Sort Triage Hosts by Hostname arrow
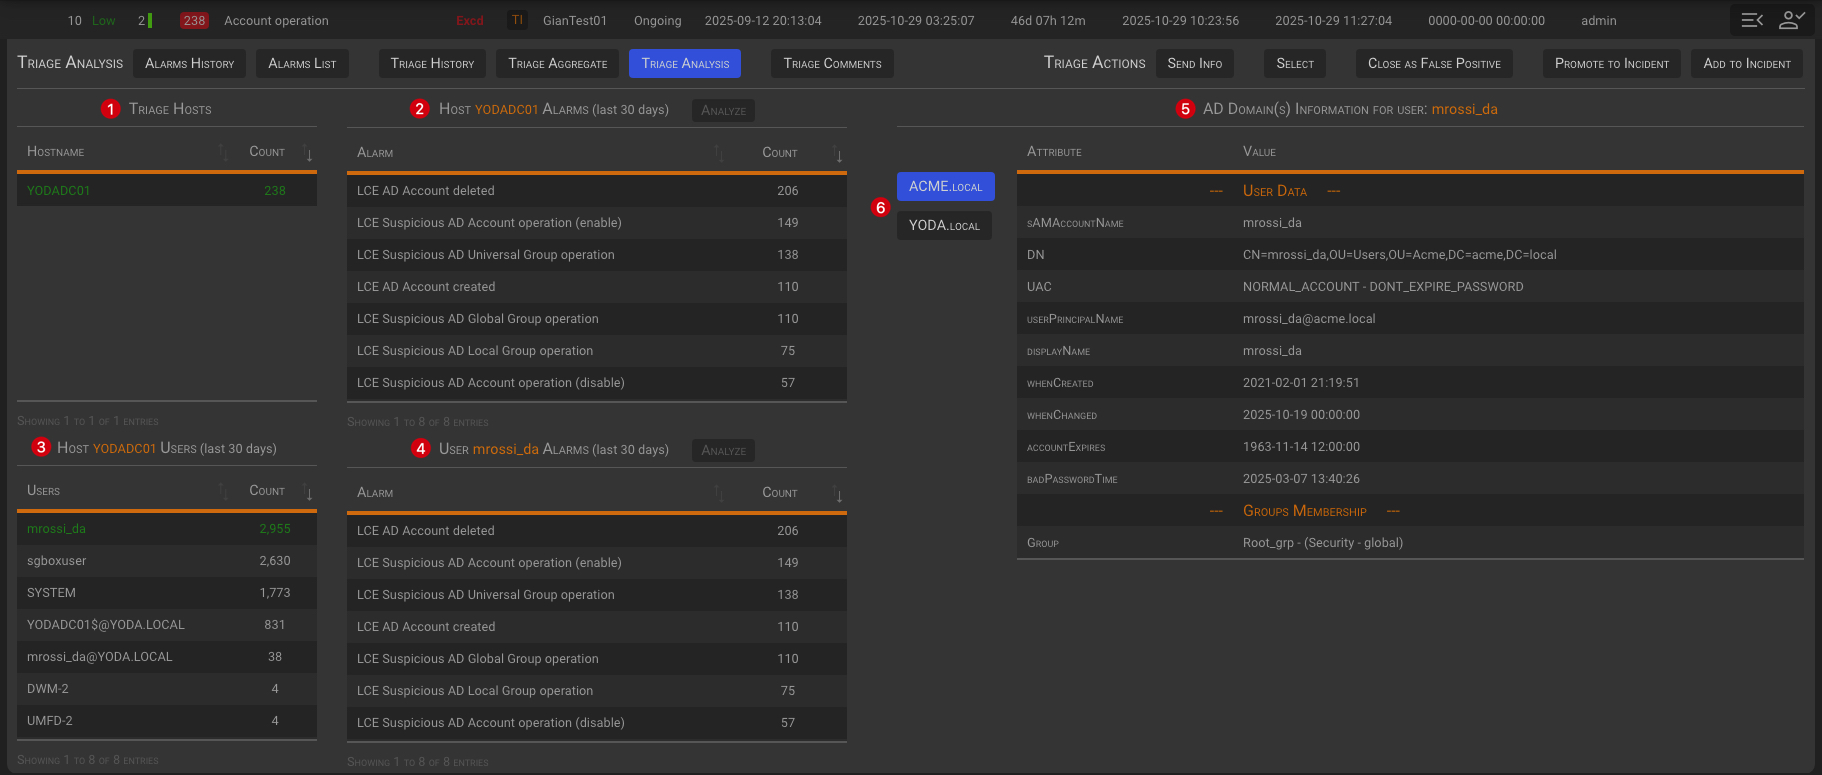Viewport: 1822px width, 775px height. [x=222, y=153]
